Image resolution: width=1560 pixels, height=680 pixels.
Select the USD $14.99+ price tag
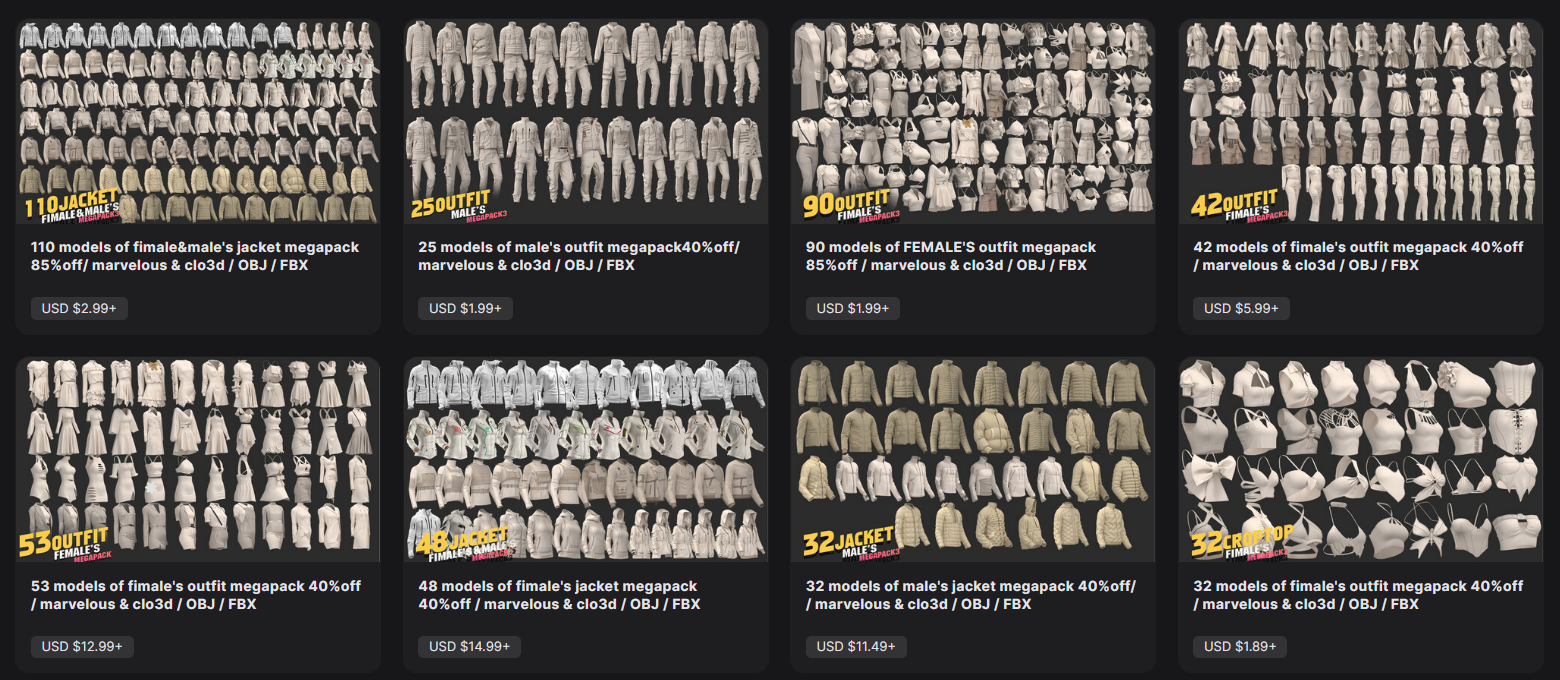pos(469,647)
